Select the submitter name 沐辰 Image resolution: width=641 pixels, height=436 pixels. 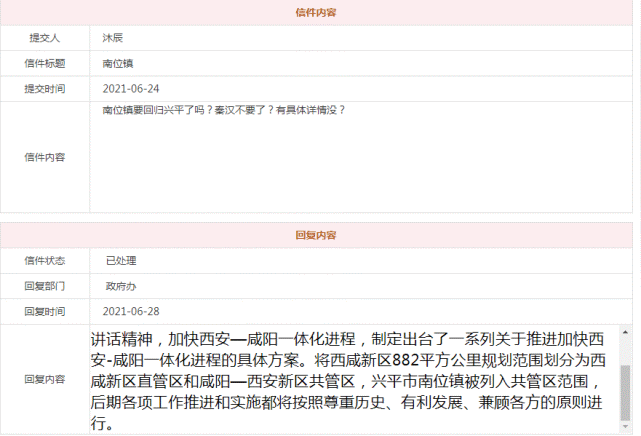coord(112,38)
